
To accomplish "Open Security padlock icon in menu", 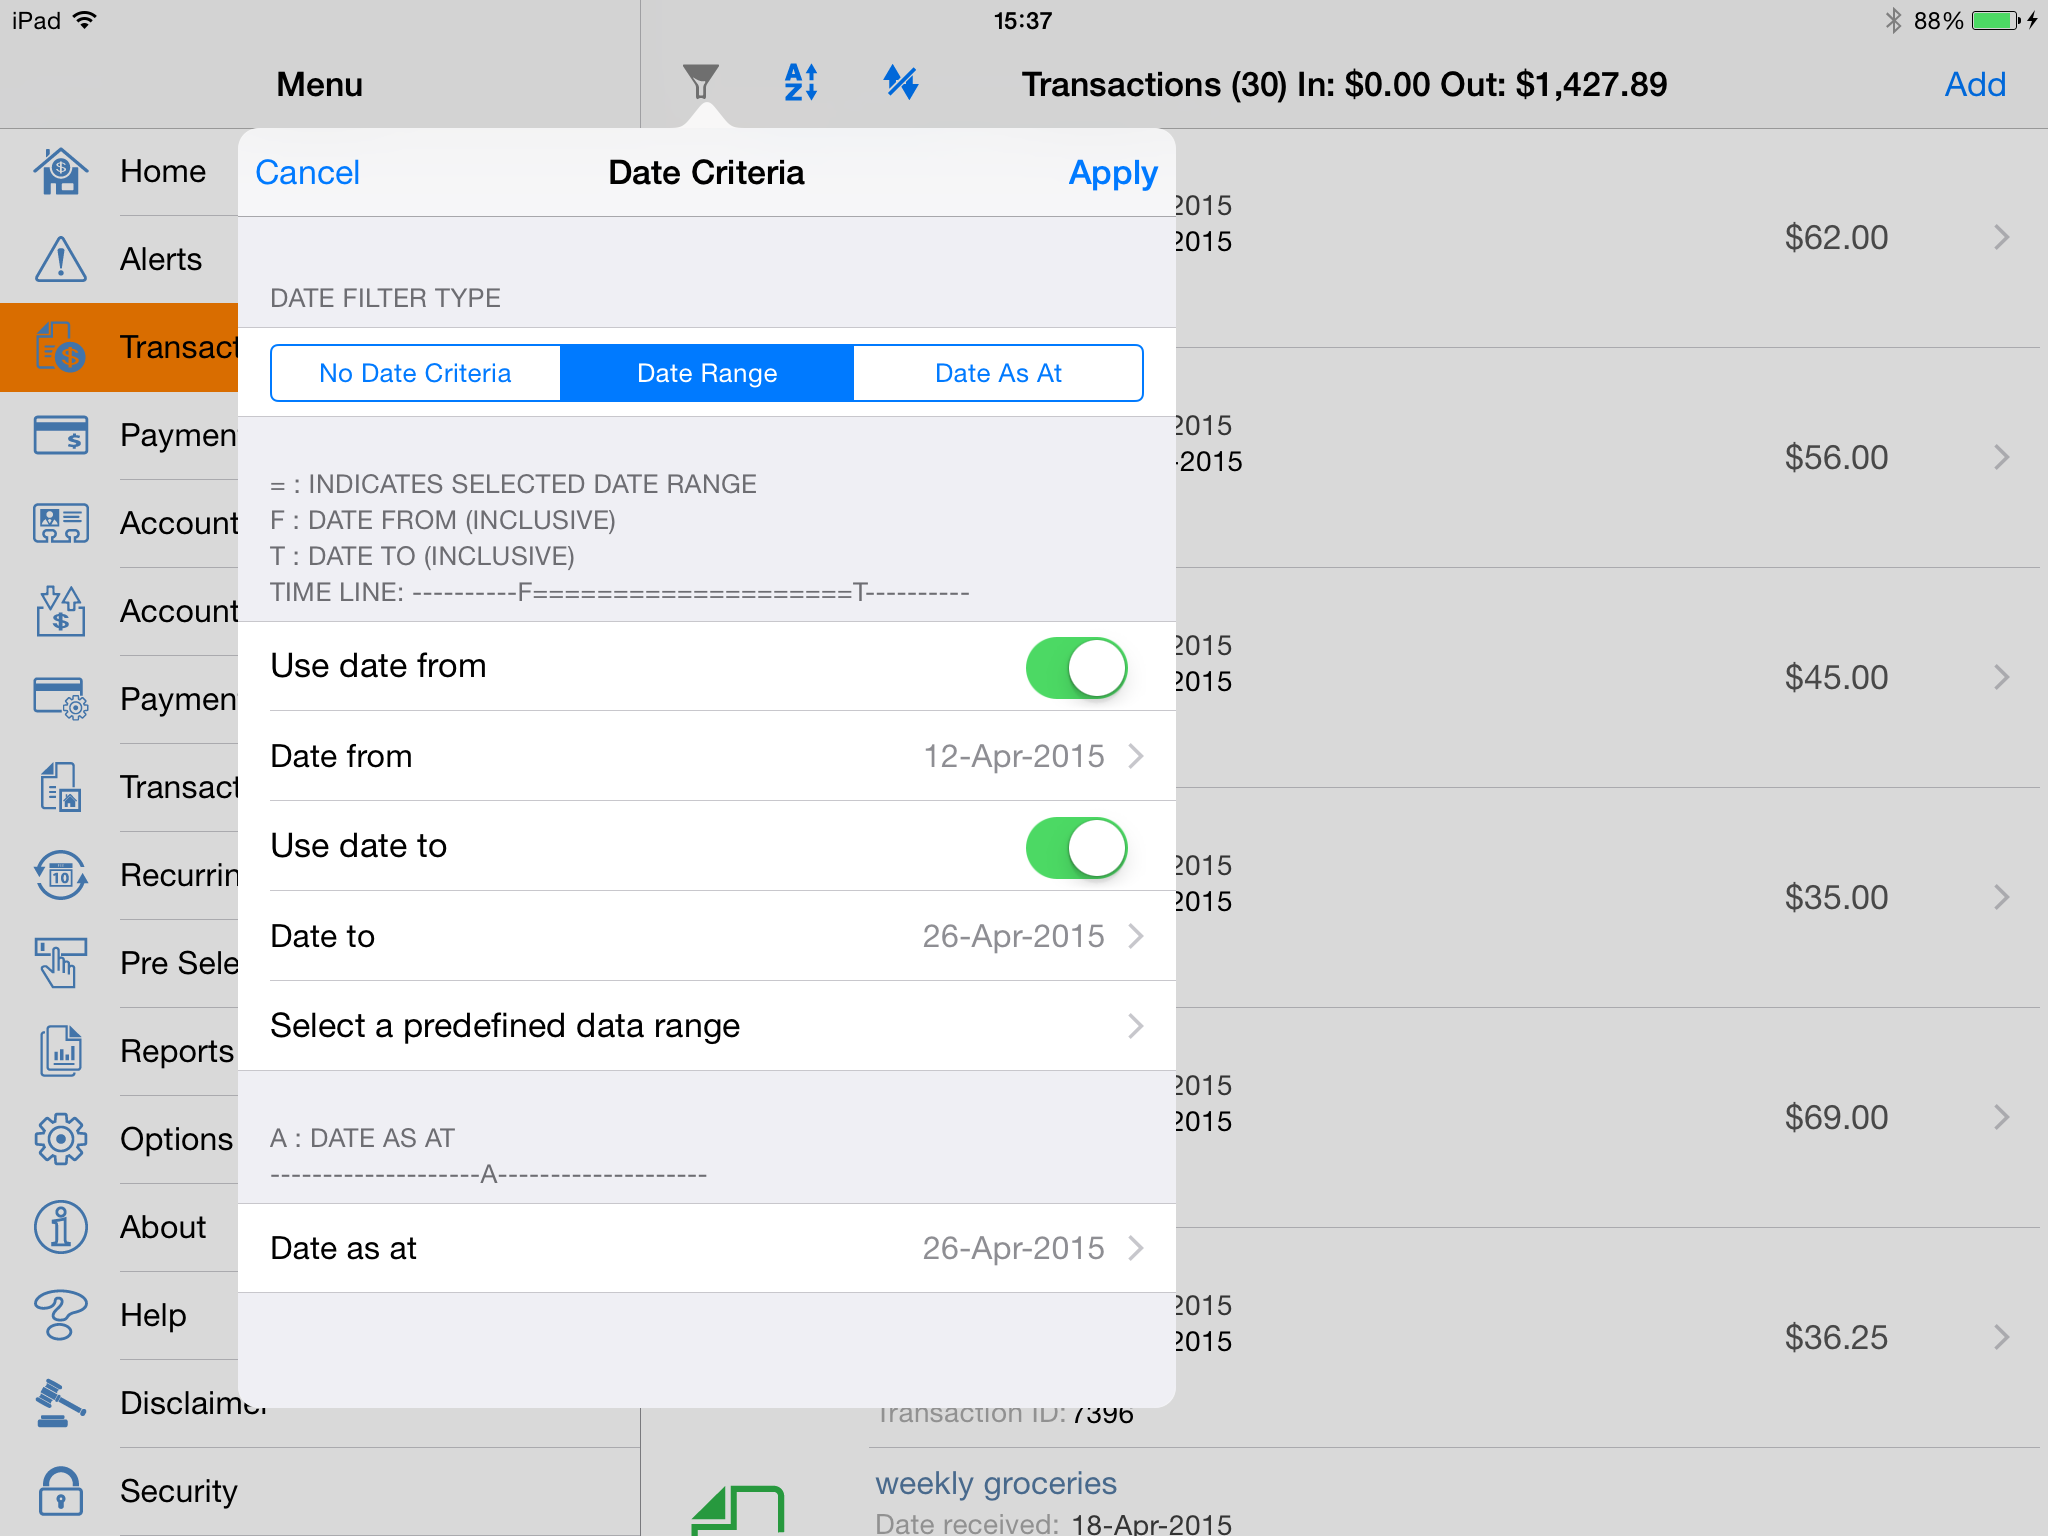I will point(60,1491).
